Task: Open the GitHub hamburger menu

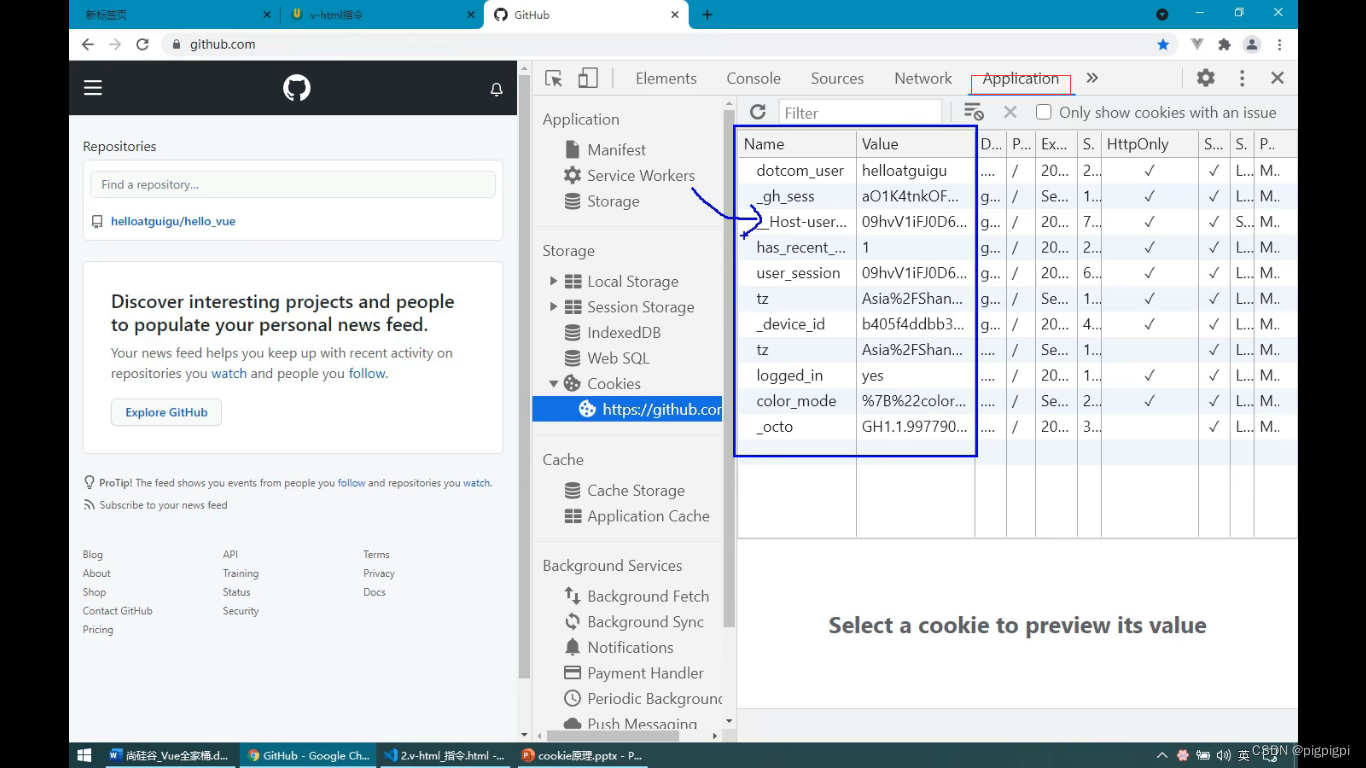Action: (93, 88)
